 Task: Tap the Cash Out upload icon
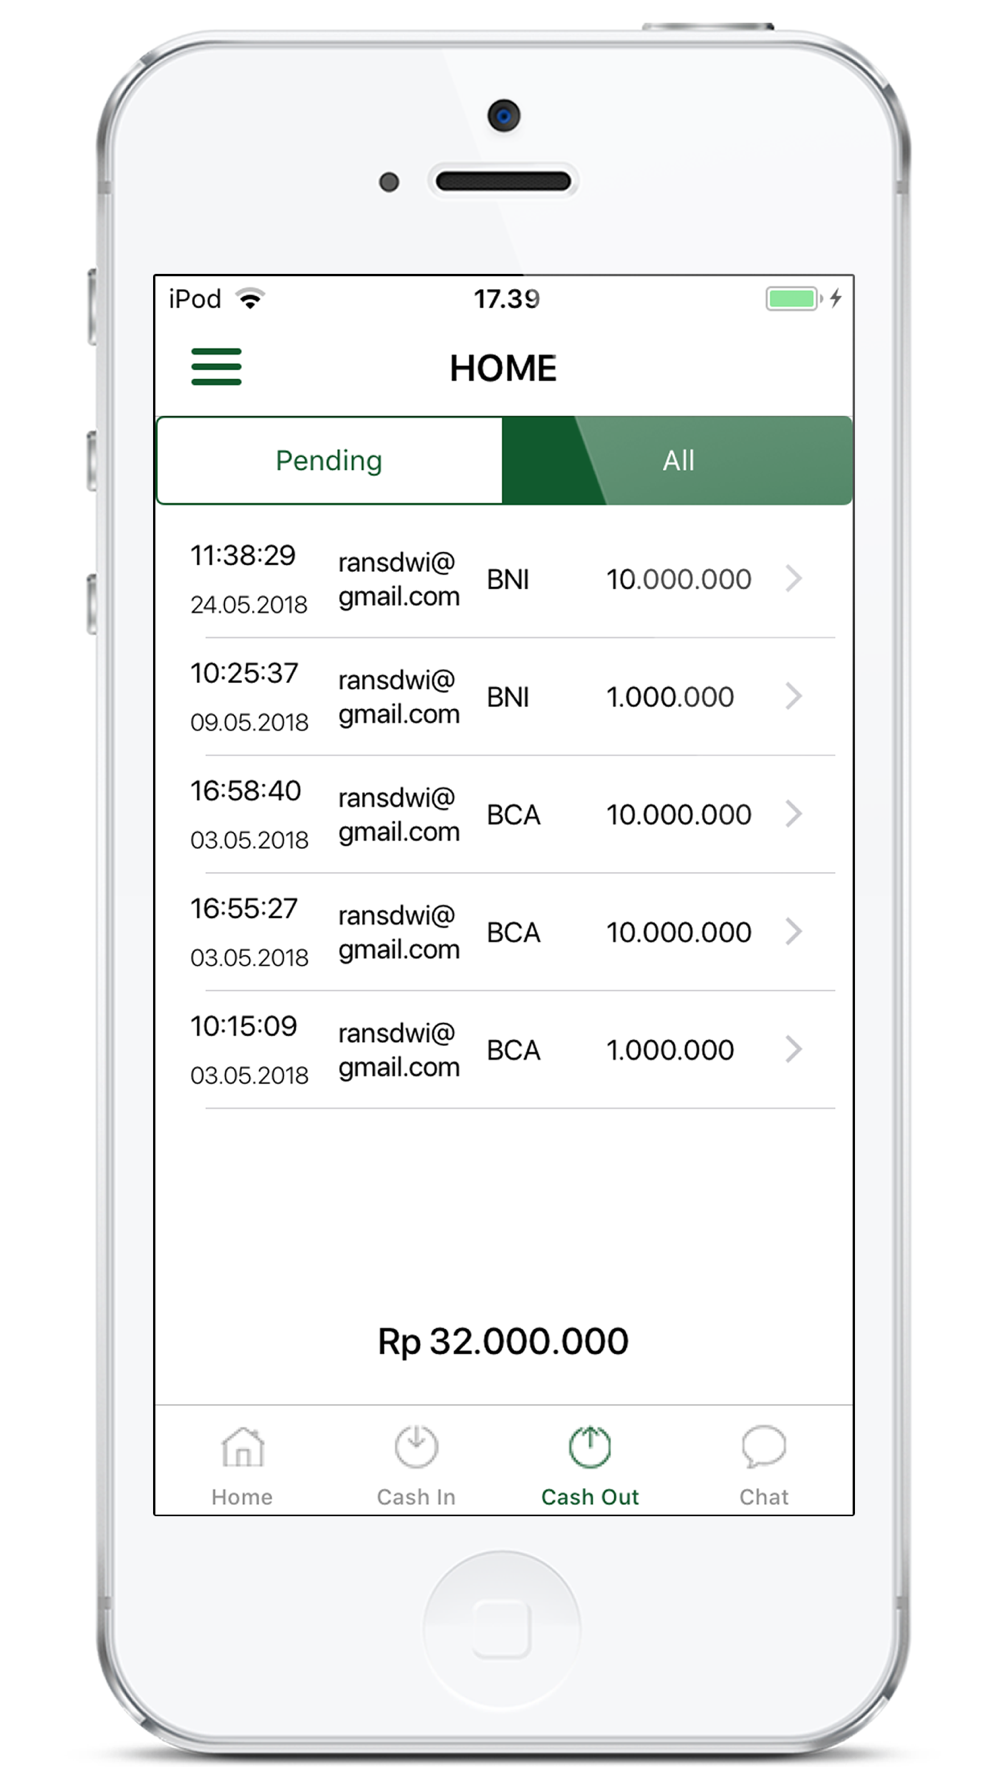(x=590, y=1446)
